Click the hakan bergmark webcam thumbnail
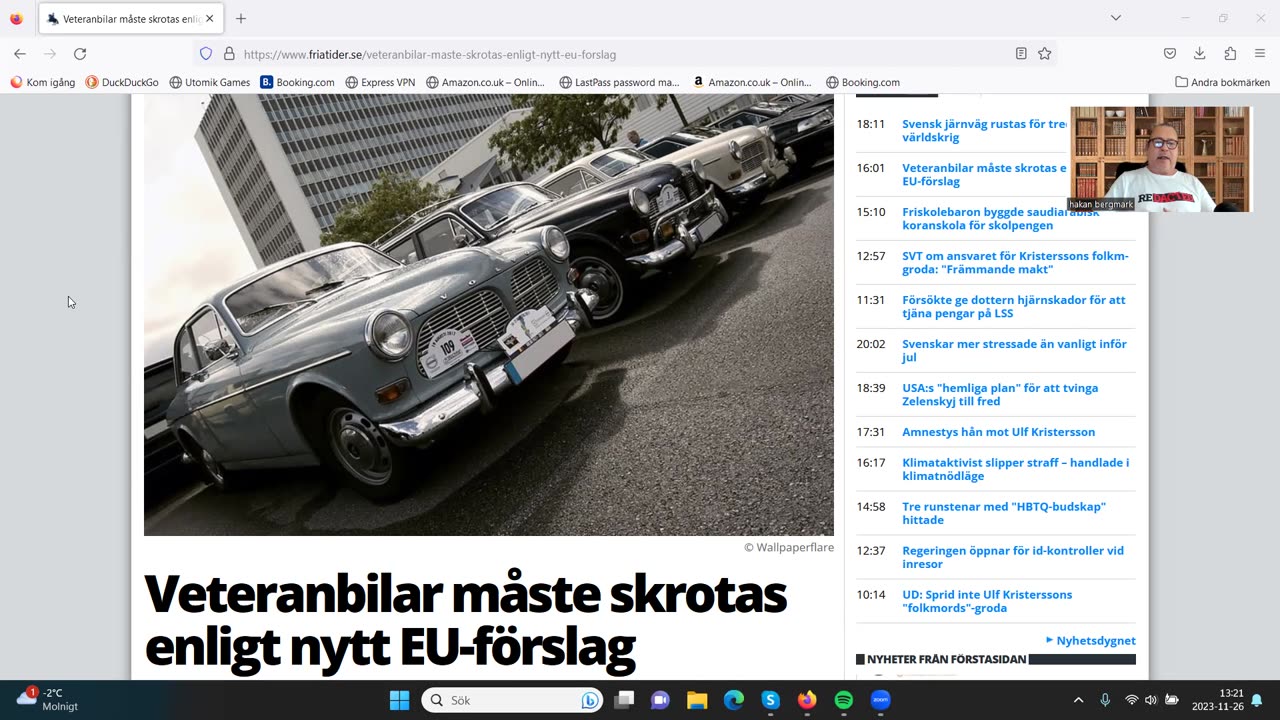 coord(1160,159)
